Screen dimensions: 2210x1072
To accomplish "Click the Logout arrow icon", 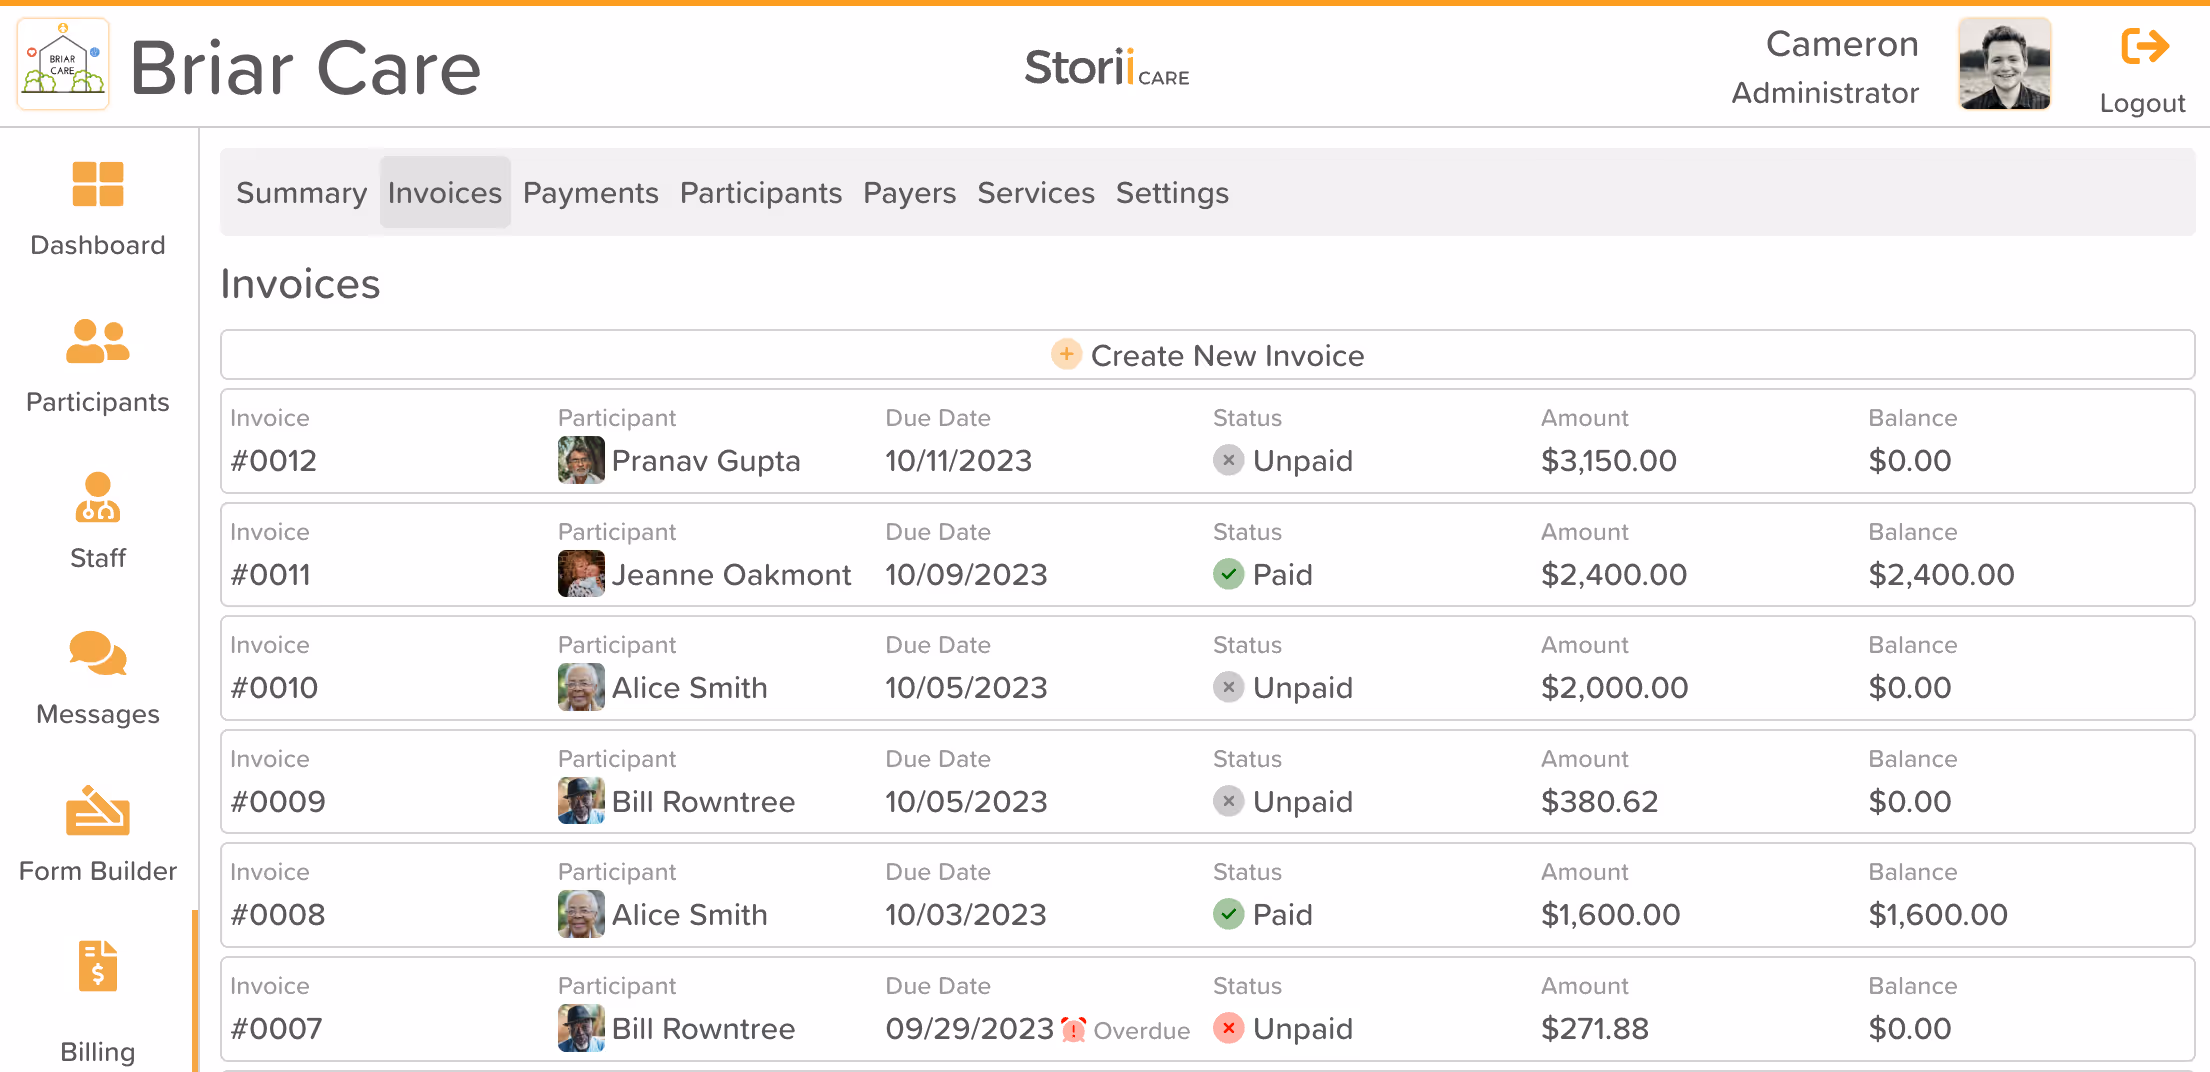I will click(x=2145, y=46).
